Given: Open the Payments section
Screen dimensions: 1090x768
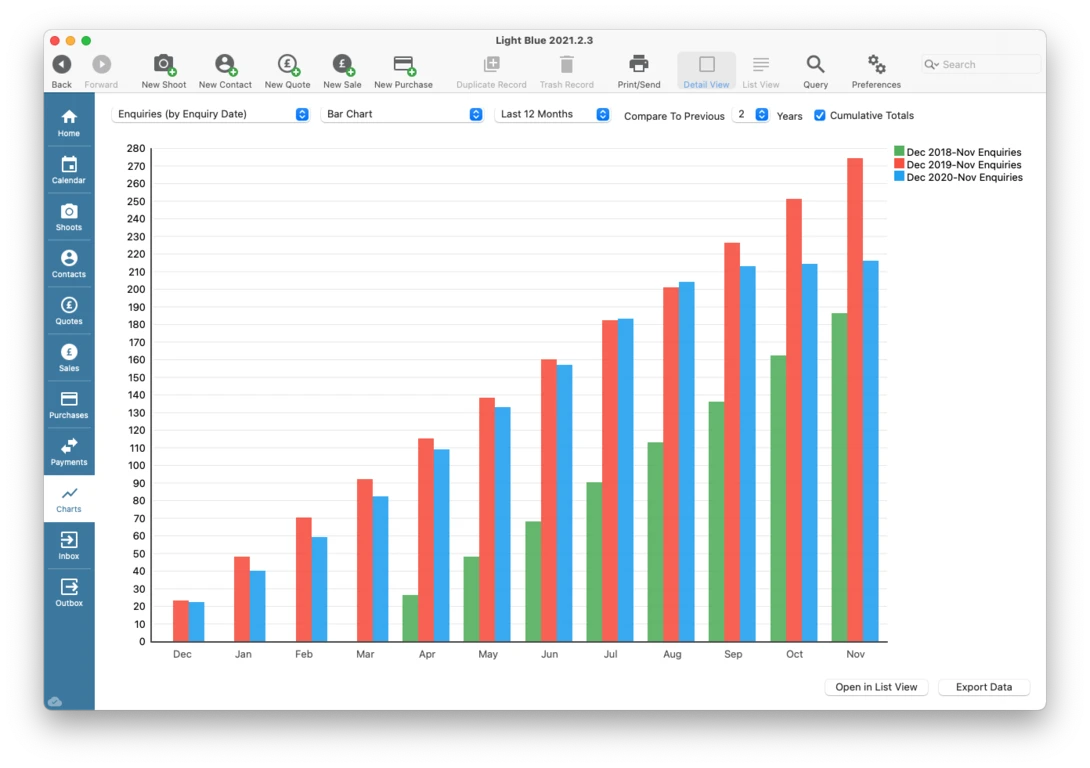Looking at the screenshot, I should [69, 452].
